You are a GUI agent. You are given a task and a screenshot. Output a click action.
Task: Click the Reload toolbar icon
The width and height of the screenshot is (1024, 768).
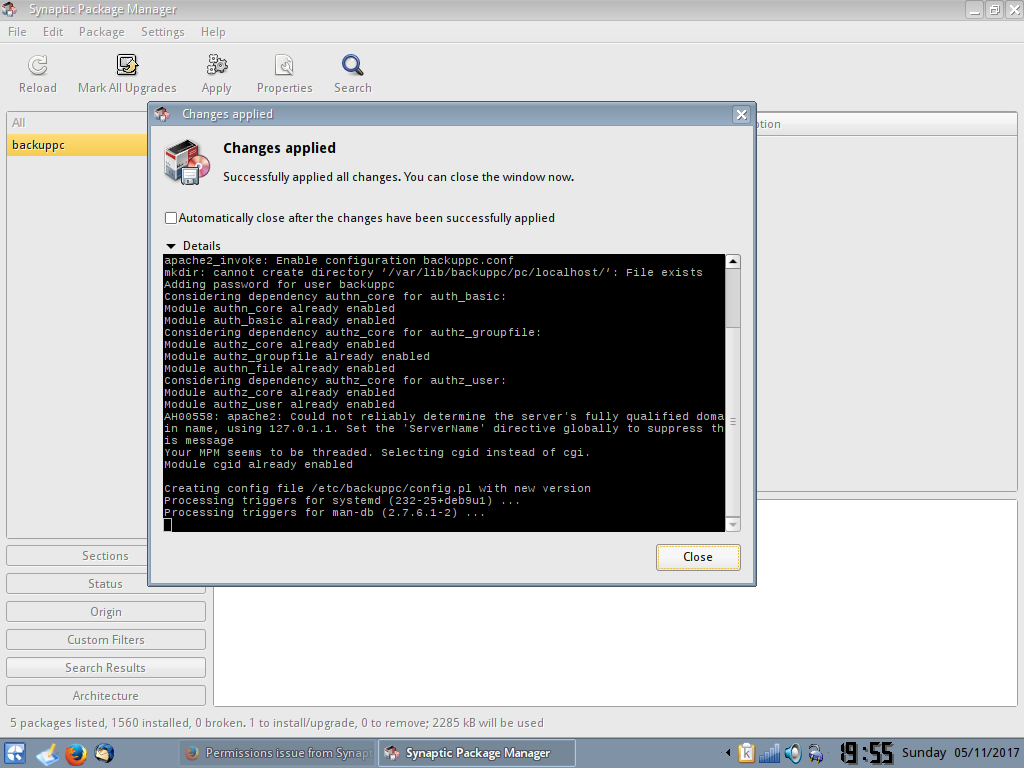tap(38, 65)
